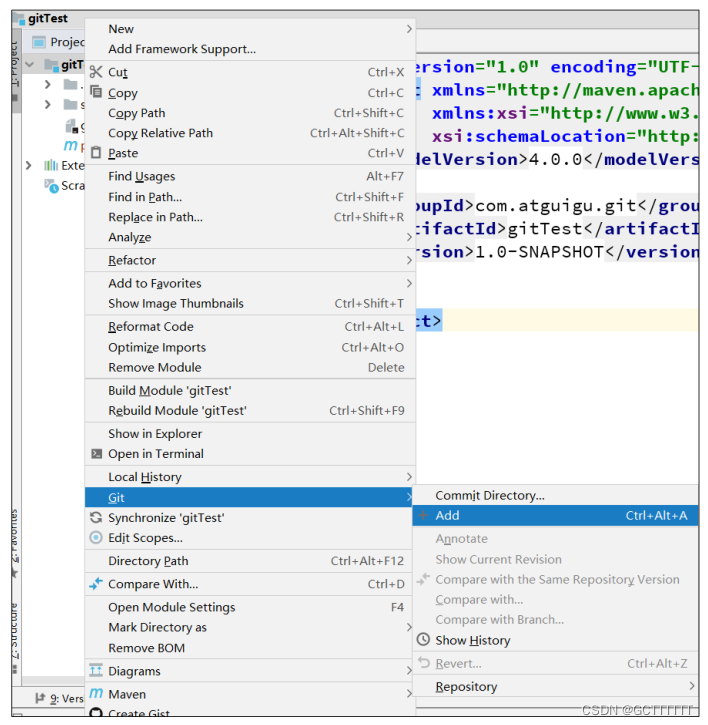Choose Add Framework Support...
The height and width of the screenshot is (725, 708).
click(x=250, y=49)
